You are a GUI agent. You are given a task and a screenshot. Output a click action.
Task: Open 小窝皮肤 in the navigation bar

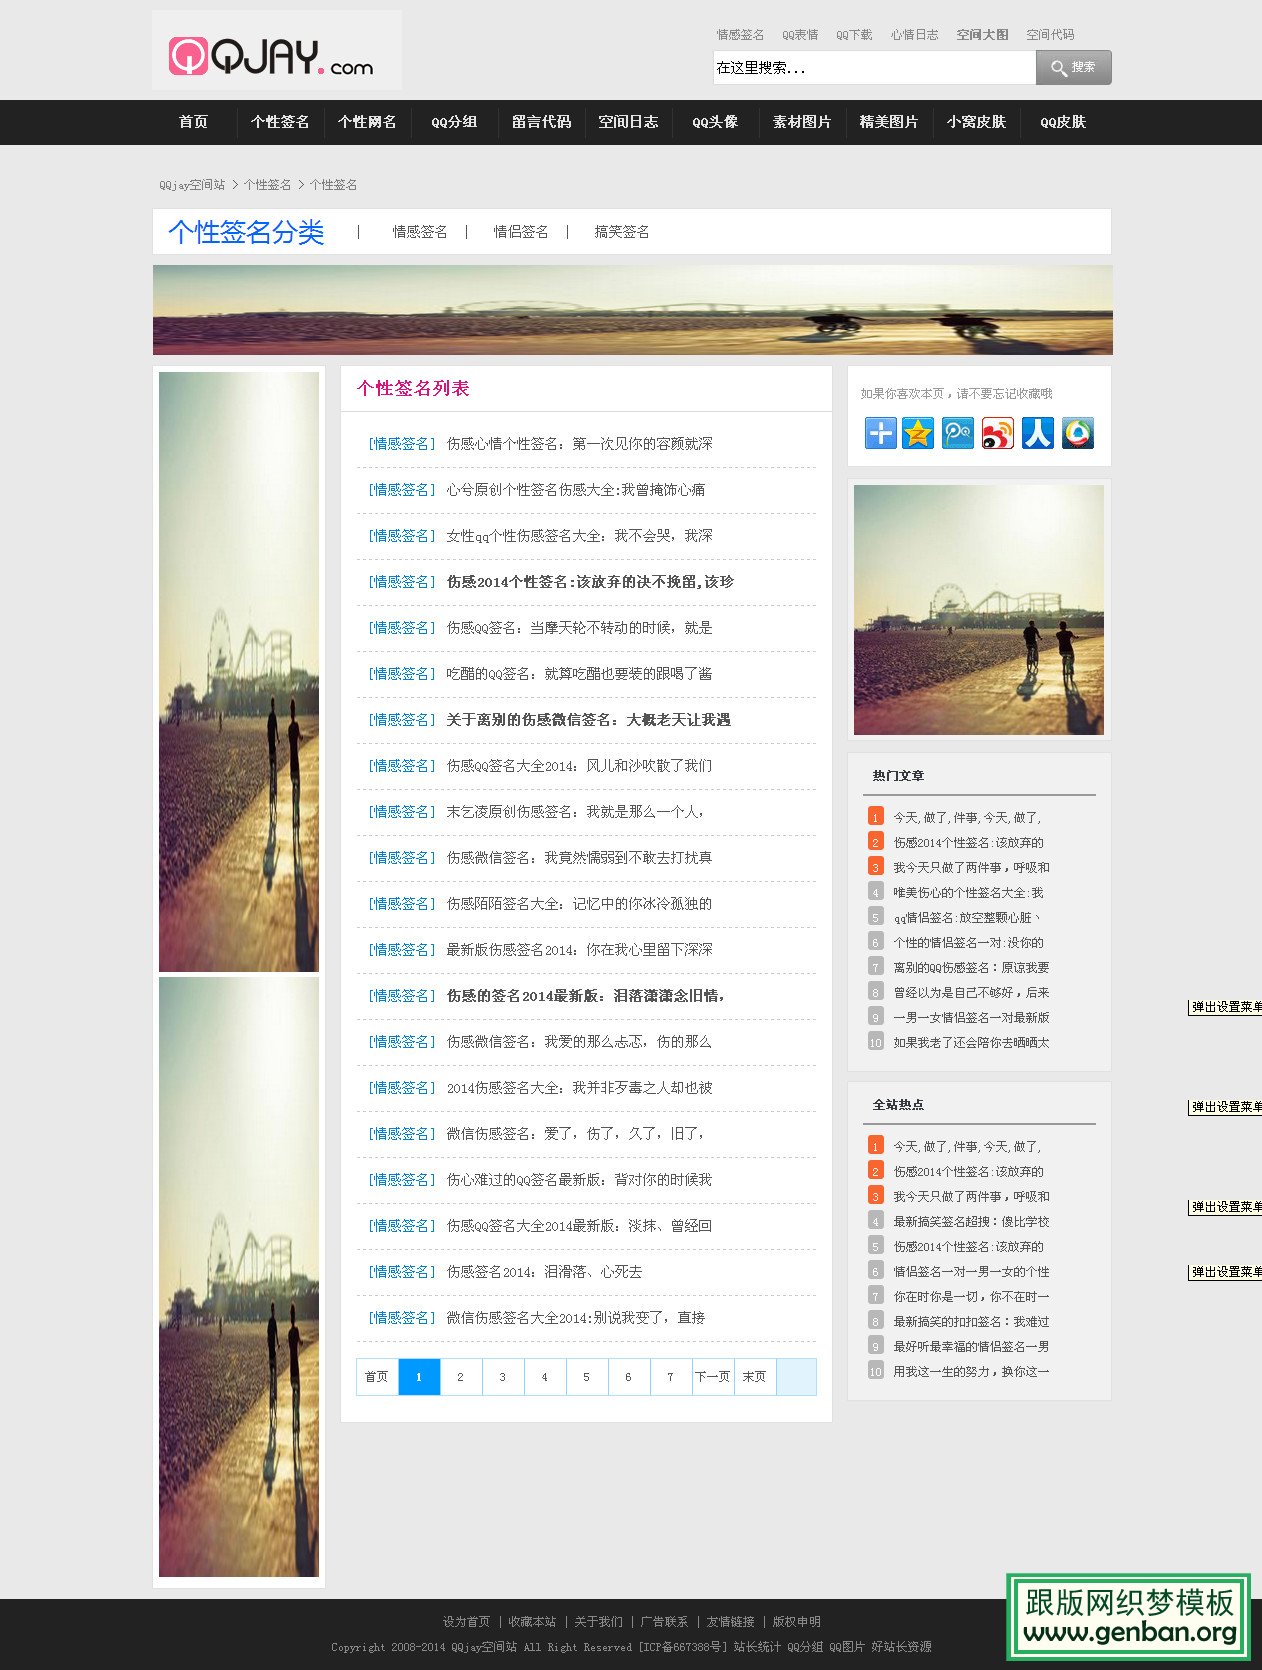pos(976,122)
